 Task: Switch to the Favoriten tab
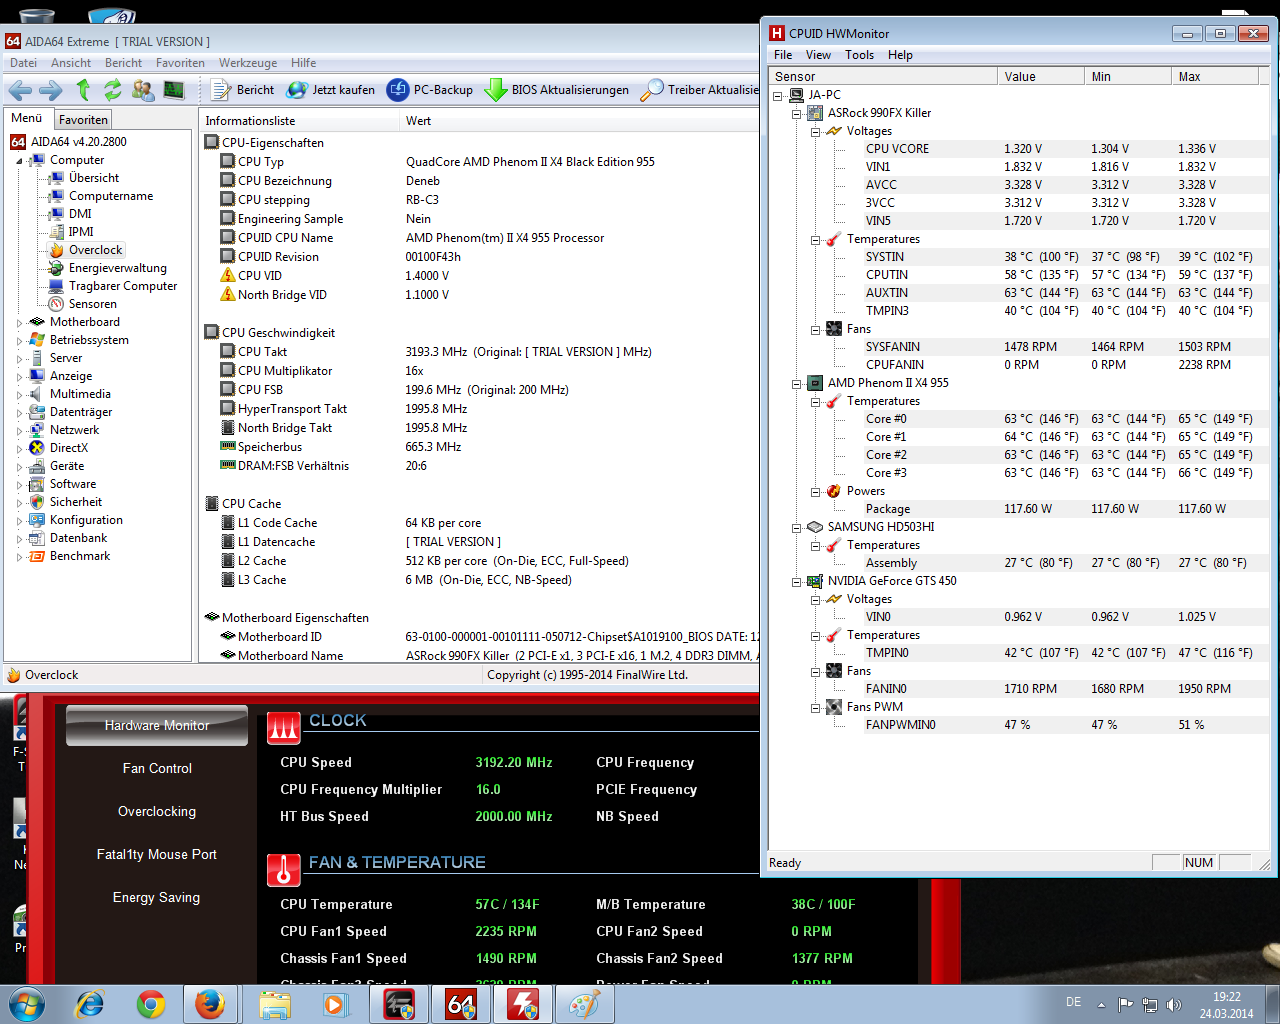tap(83, 119)
